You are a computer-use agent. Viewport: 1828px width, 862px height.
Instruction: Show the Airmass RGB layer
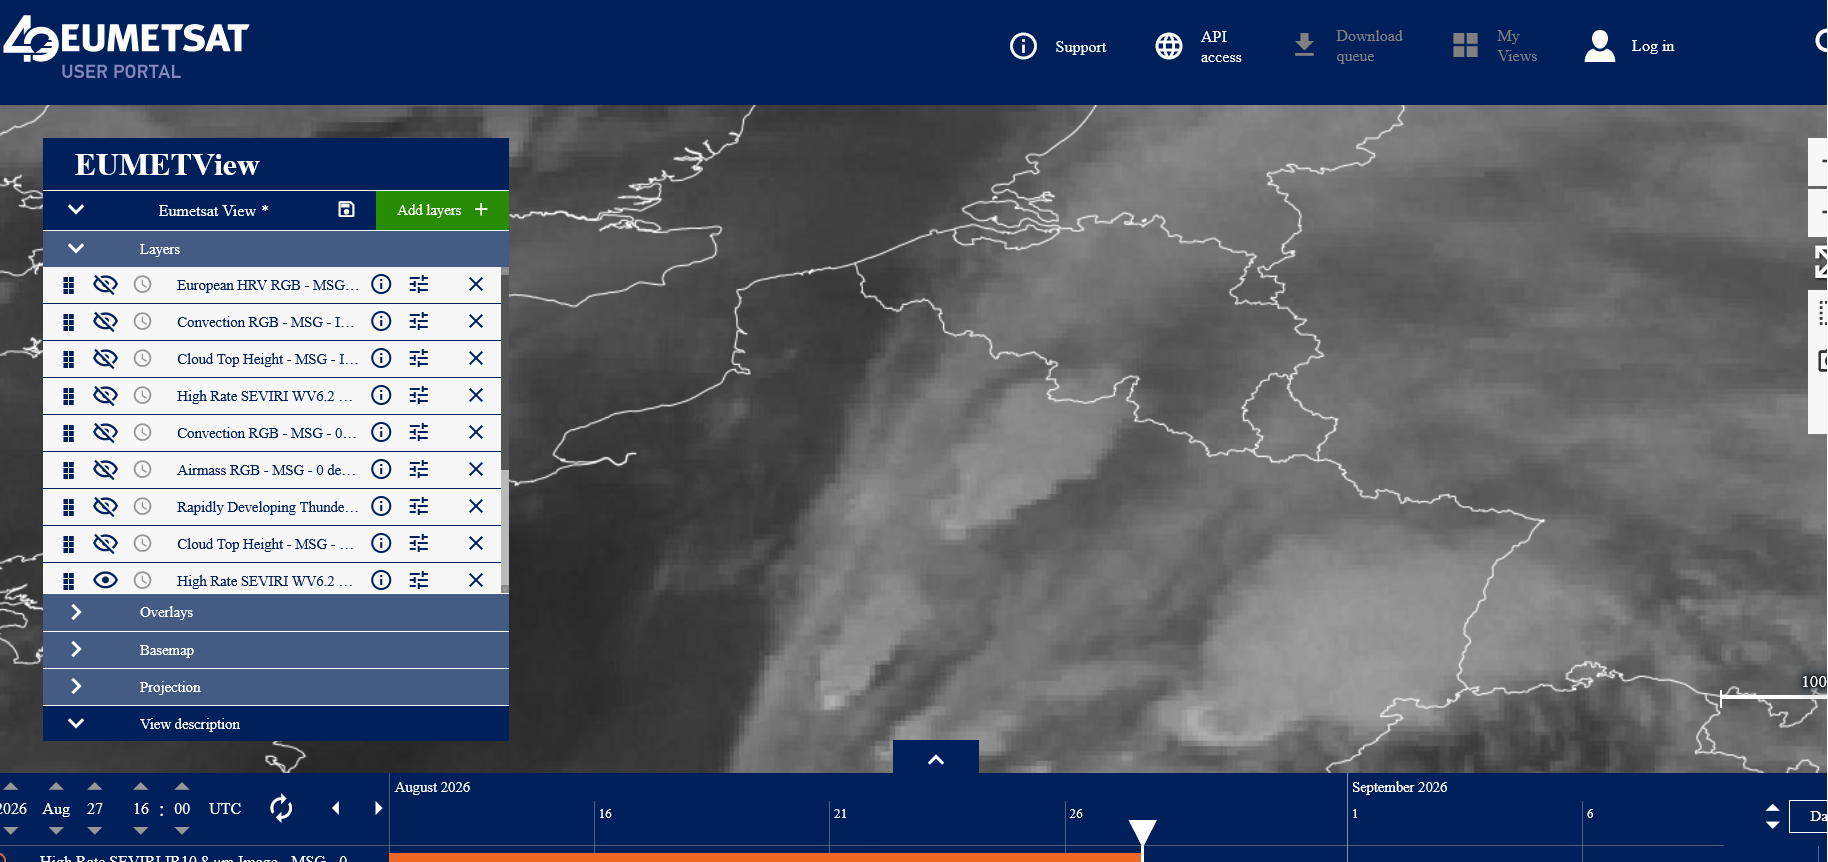coord(105,469)
